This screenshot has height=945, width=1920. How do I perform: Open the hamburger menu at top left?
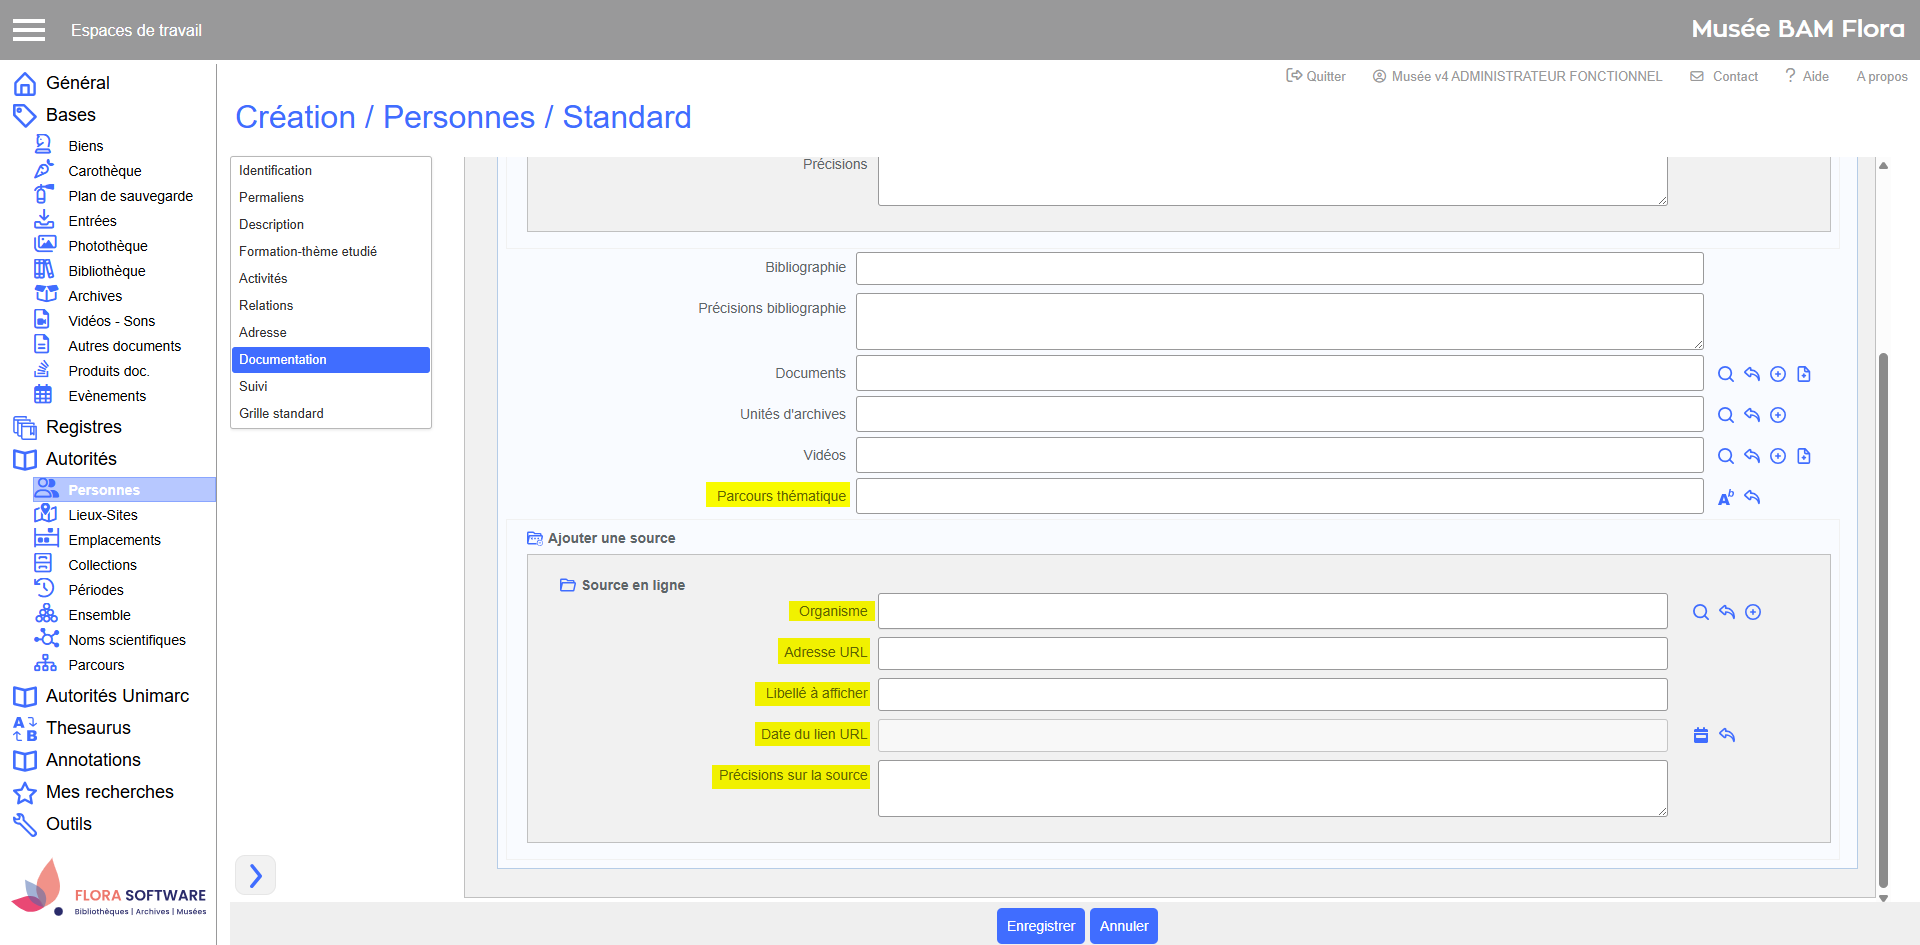tap(29, 30)
